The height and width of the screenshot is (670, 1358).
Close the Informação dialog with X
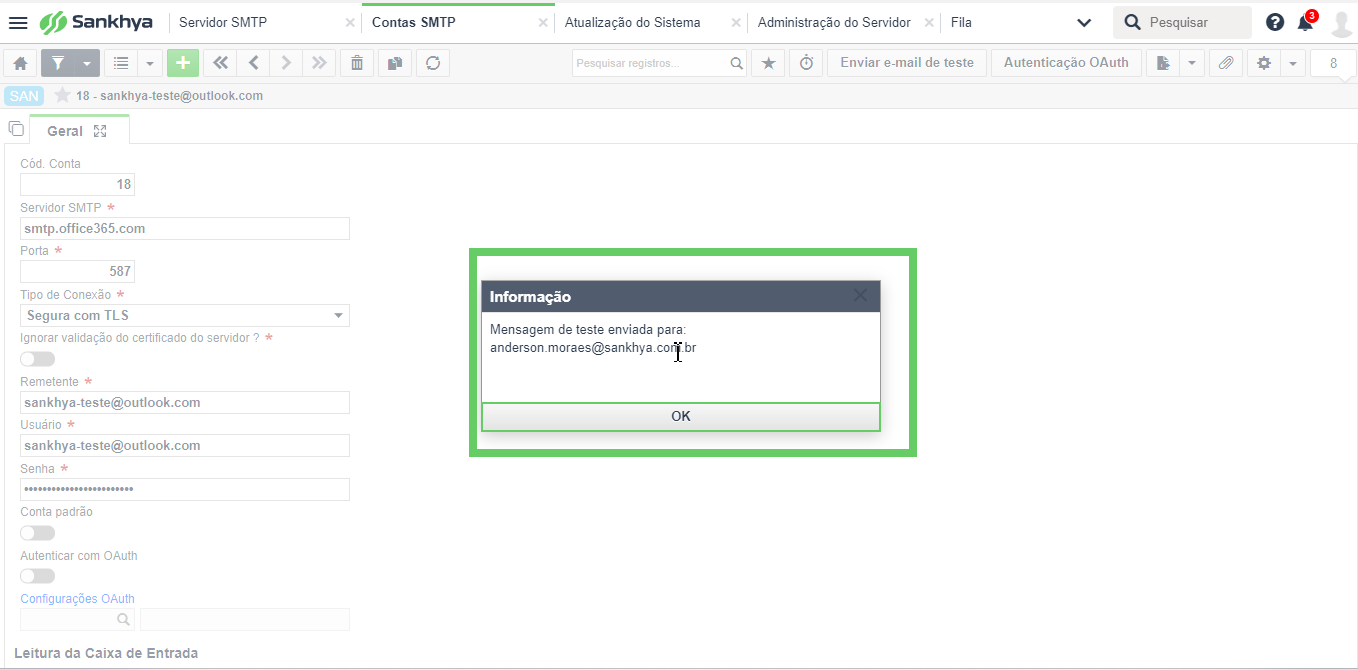(861, 296)
